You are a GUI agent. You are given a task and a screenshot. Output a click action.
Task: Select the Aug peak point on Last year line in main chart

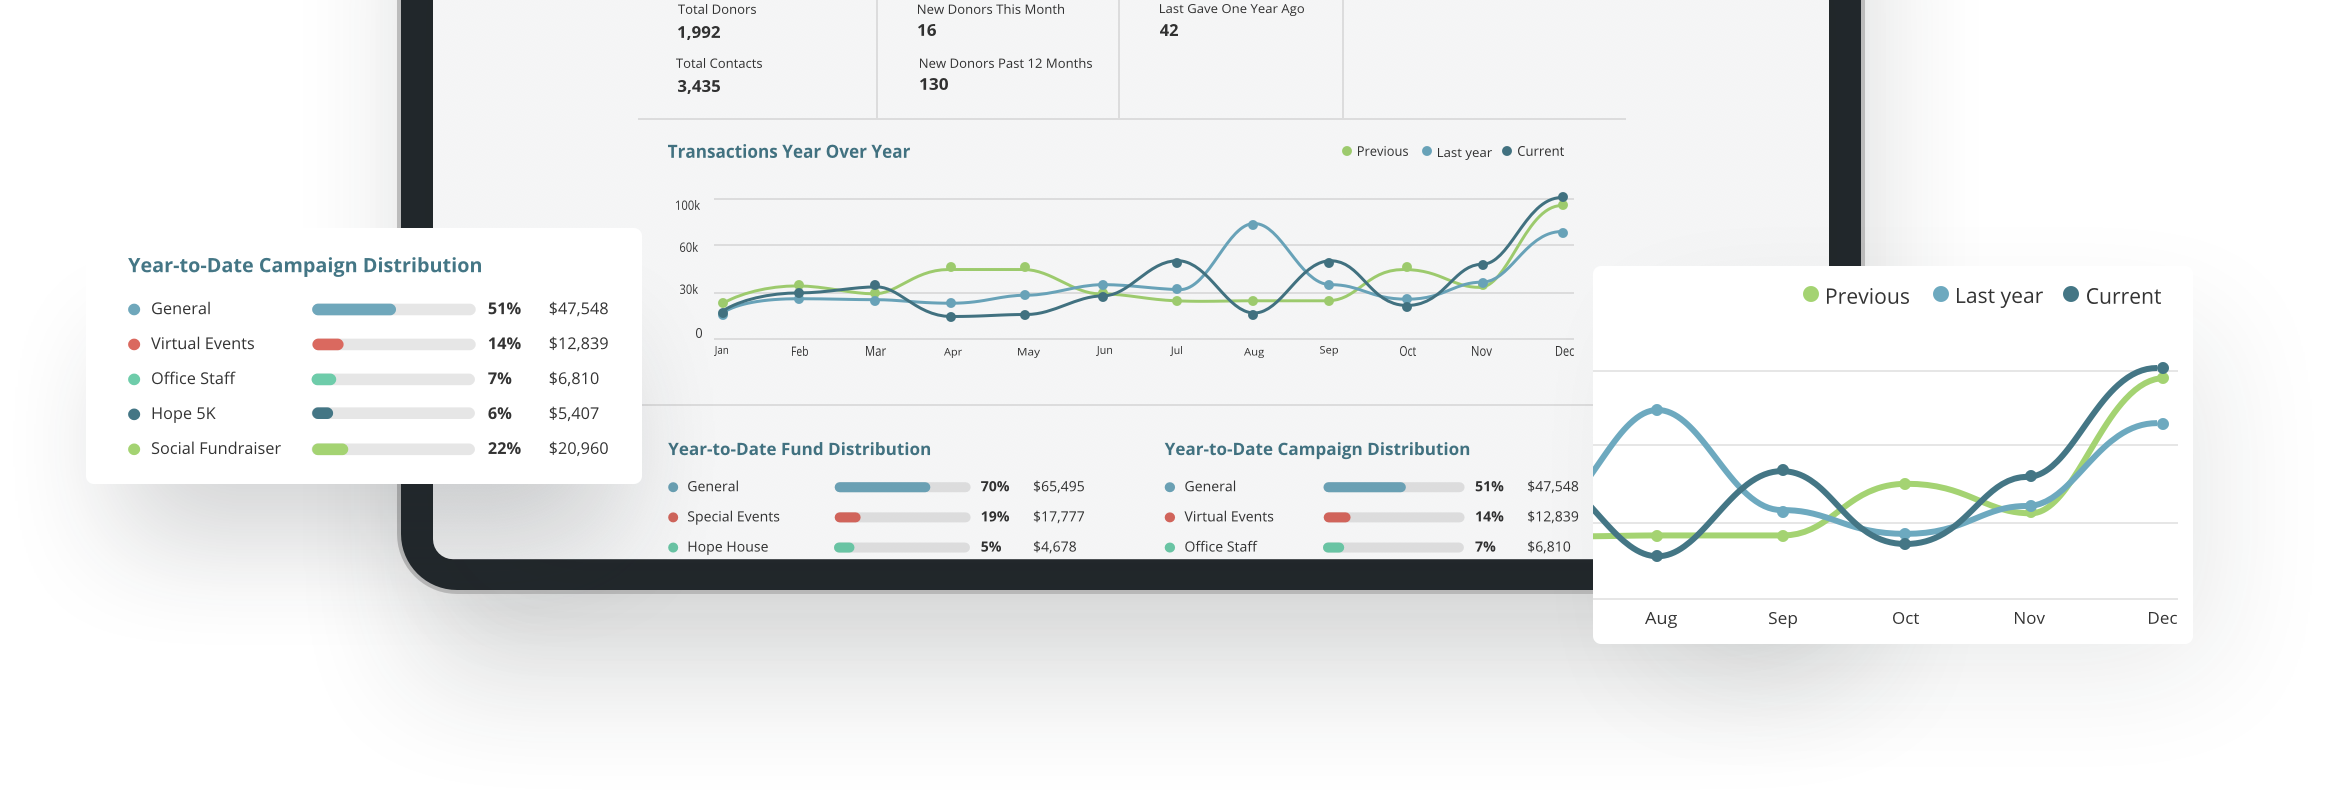pos(1253,225)
